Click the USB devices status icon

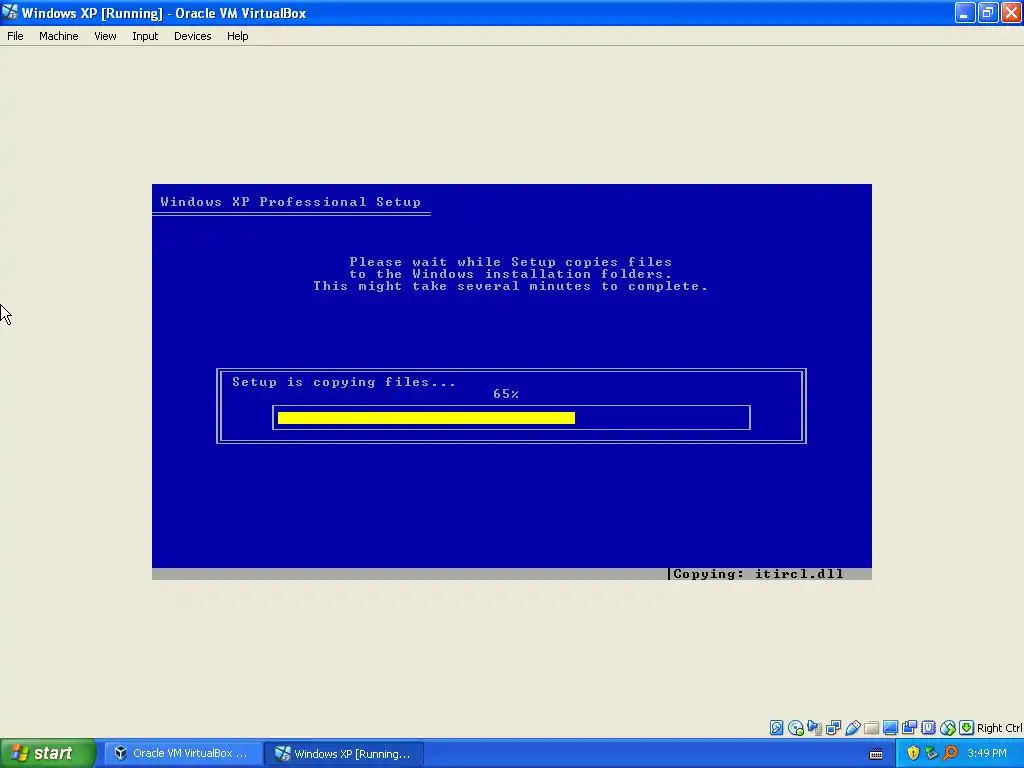click(x=852, y=728)
